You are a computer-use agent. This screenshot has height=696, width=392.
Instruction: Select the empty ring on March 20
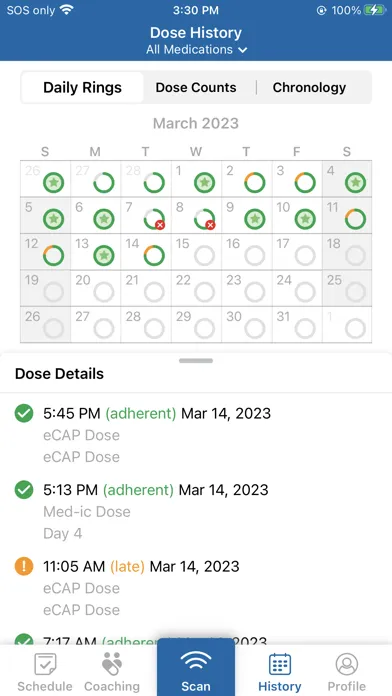point(104,292)
